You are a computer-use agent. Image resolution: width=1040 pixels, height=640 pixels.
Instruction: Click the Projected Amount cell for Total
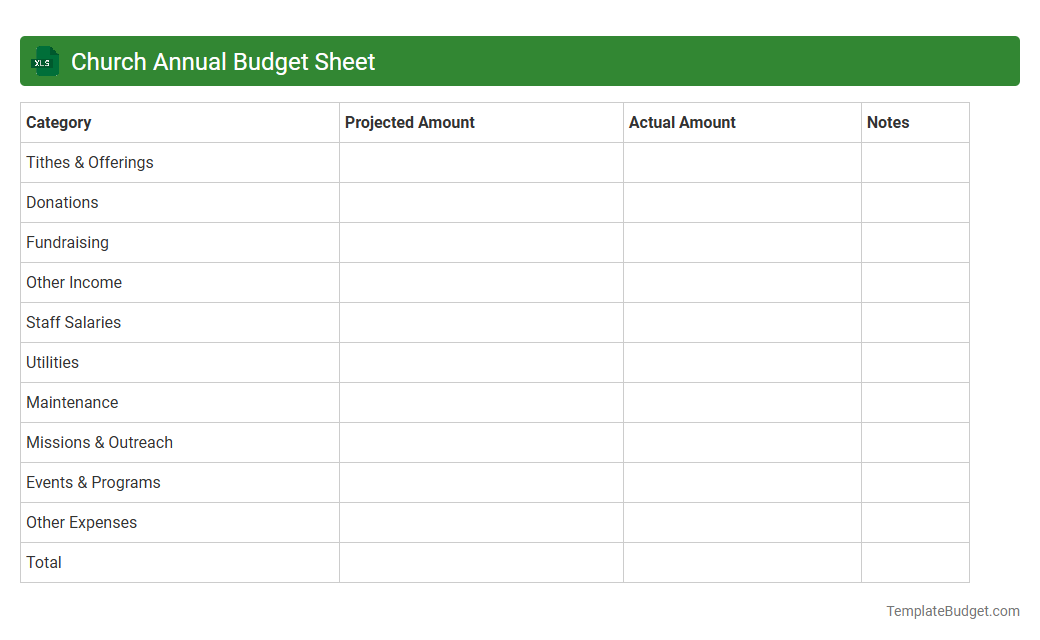point(480,562)
